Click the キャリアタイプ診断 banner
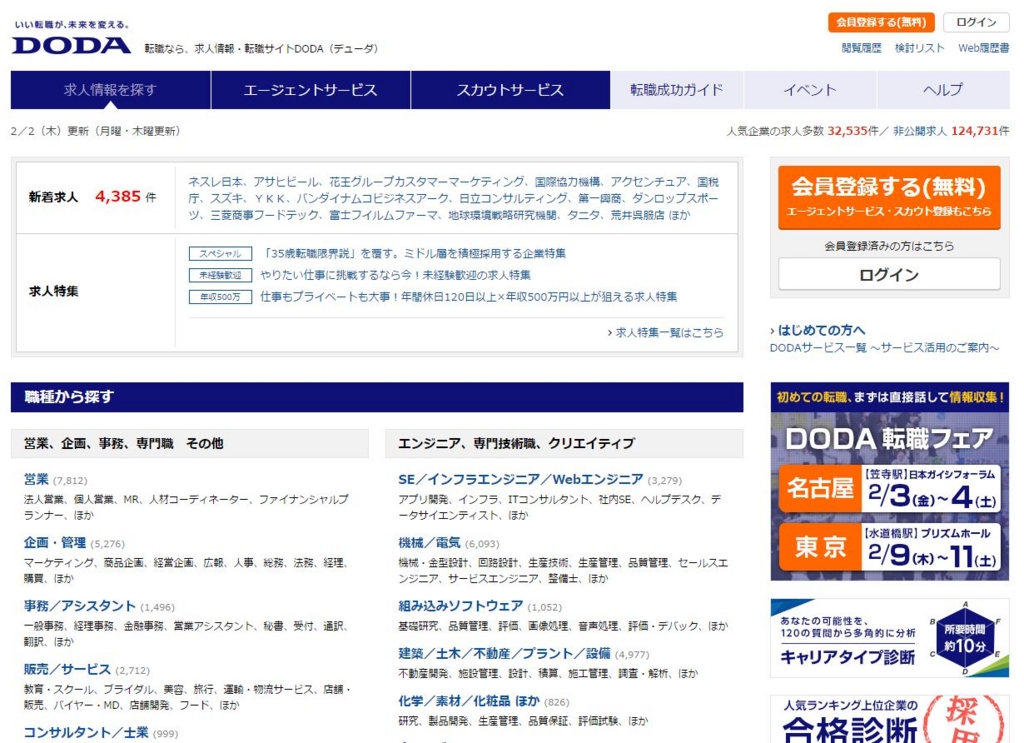 (x=889, y=639)
